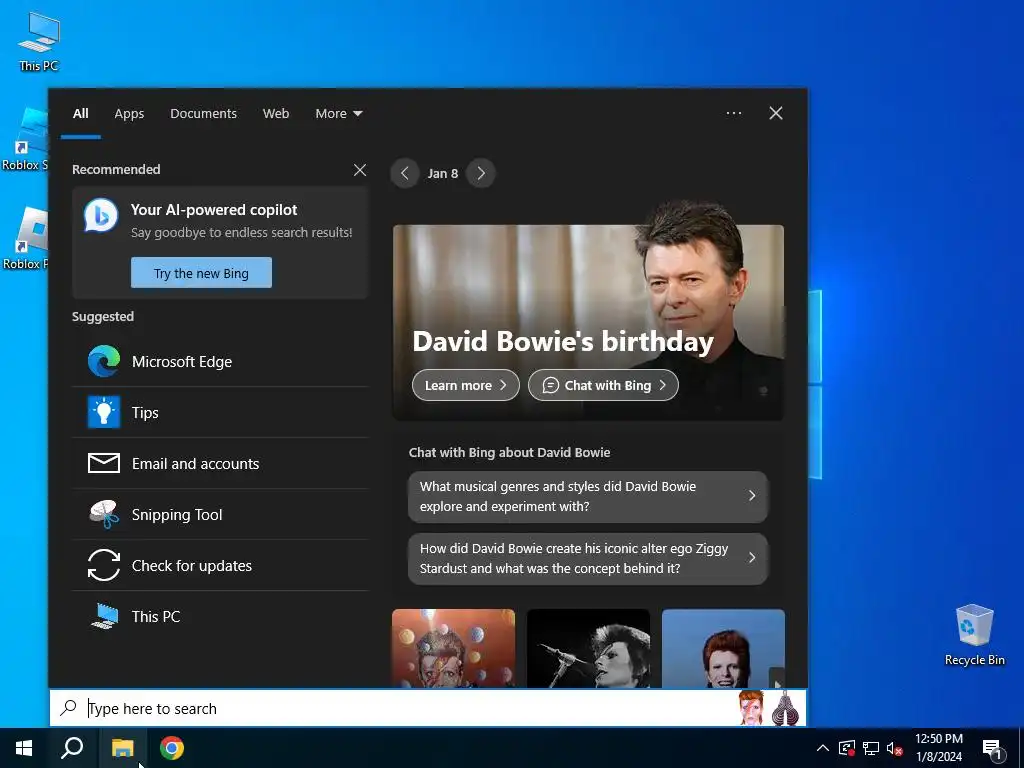Go to next day after Jan 8

click(481, 173)
